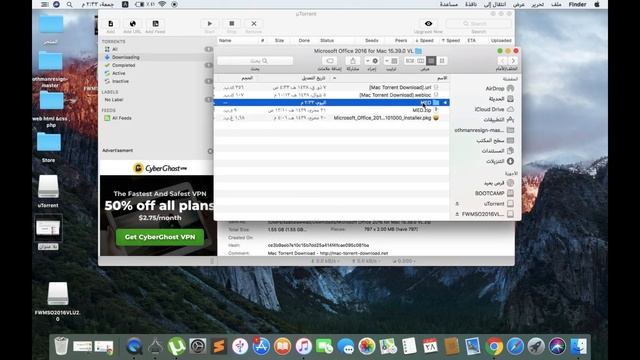
Task: Switch Finder to icon view
Action: click(442, 61)
